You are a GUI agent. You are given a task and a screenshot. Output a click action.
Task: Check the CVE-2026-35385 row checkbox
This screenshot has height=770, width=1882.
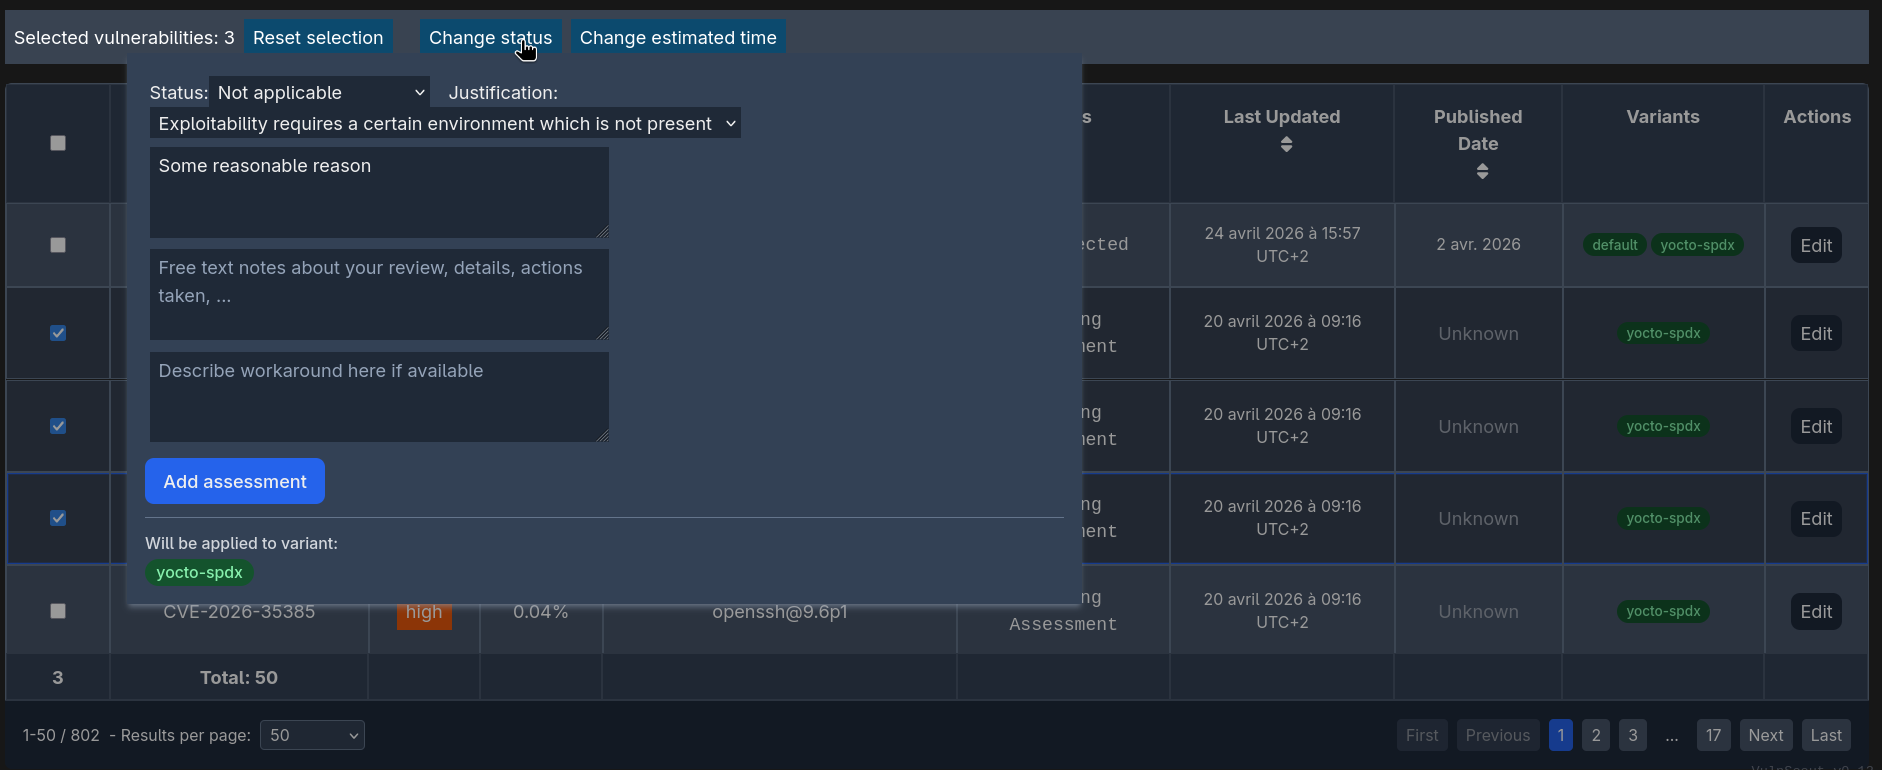coord(58,611)
